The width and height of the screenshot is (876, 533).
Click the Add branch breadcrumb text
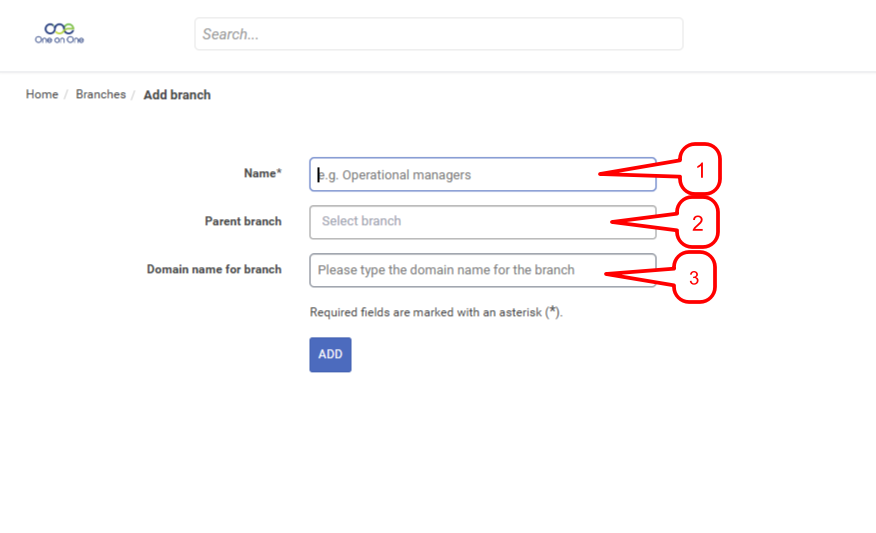click(177, 95)
